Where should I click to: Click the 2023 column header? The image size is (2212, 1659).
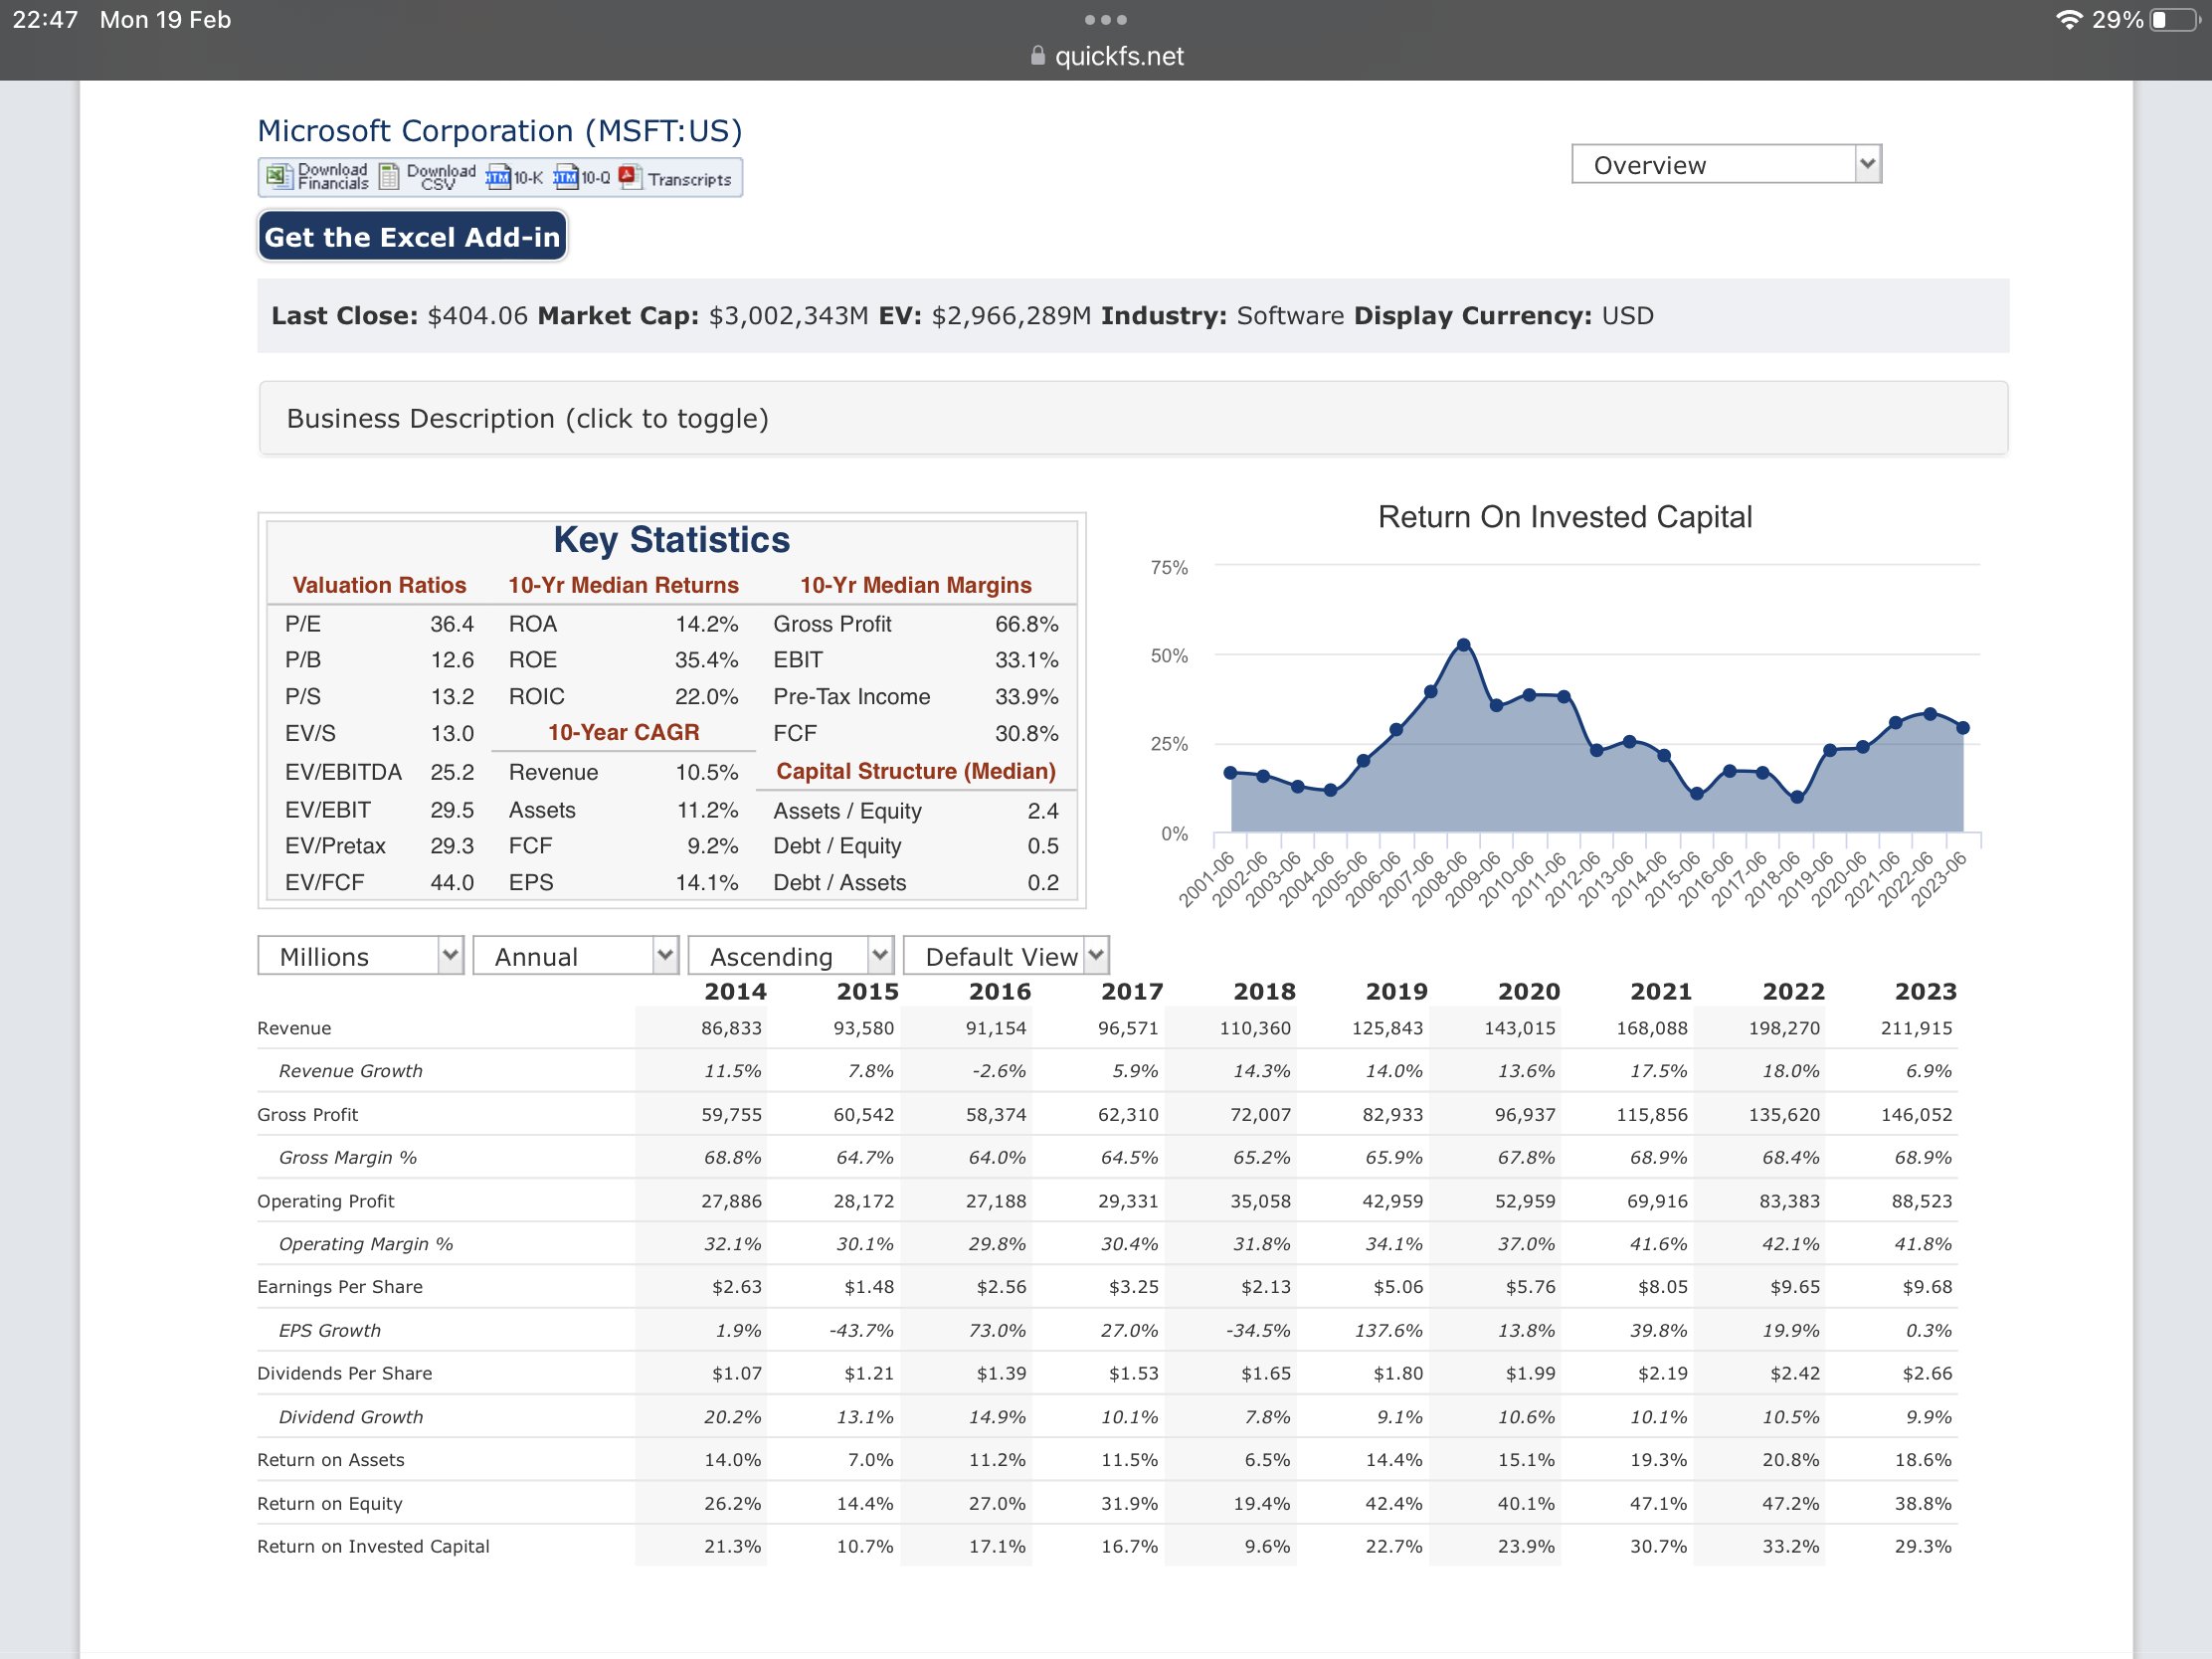[1925, 991]
